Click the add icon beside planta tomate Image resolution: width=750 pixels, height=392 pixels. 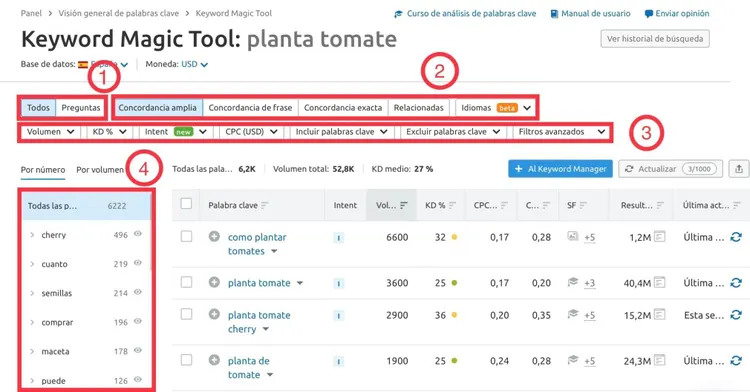214,282
